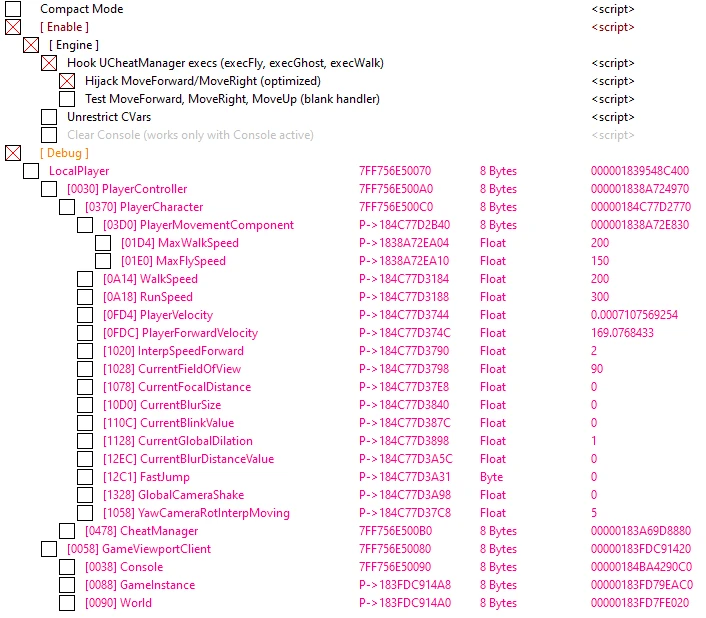Click the FastJump Byte type cell
This screenshot has height=618, width=706.
click(491, 477)
